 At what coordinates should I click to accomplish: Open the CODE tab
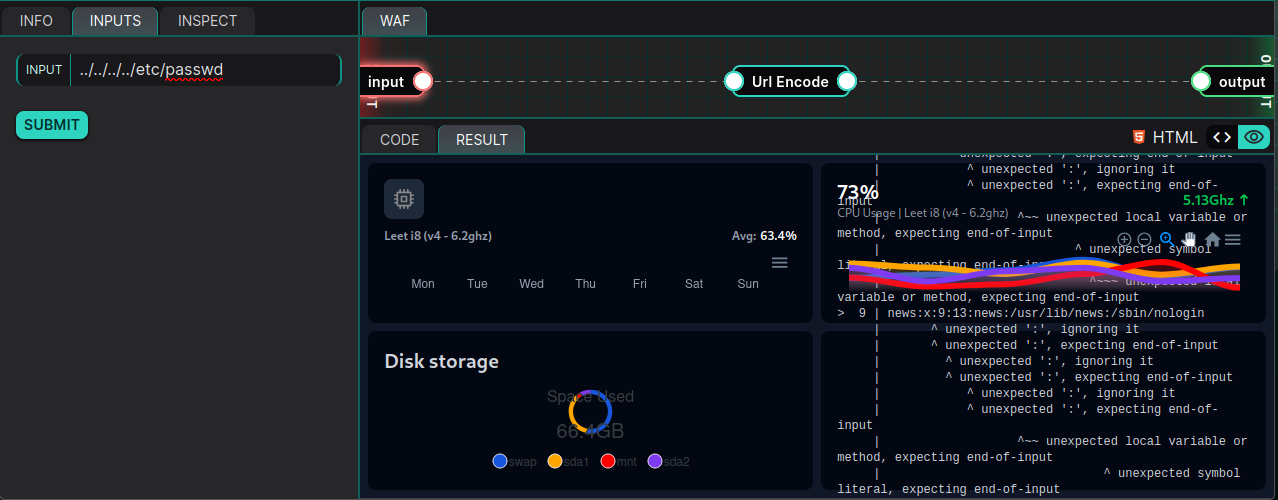[399, 140]
